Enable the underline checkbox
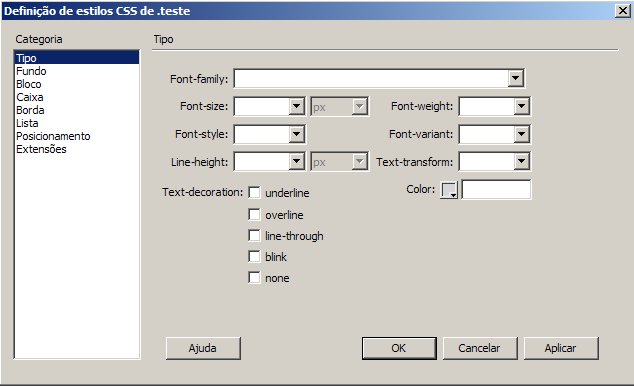 pos(254,192)
